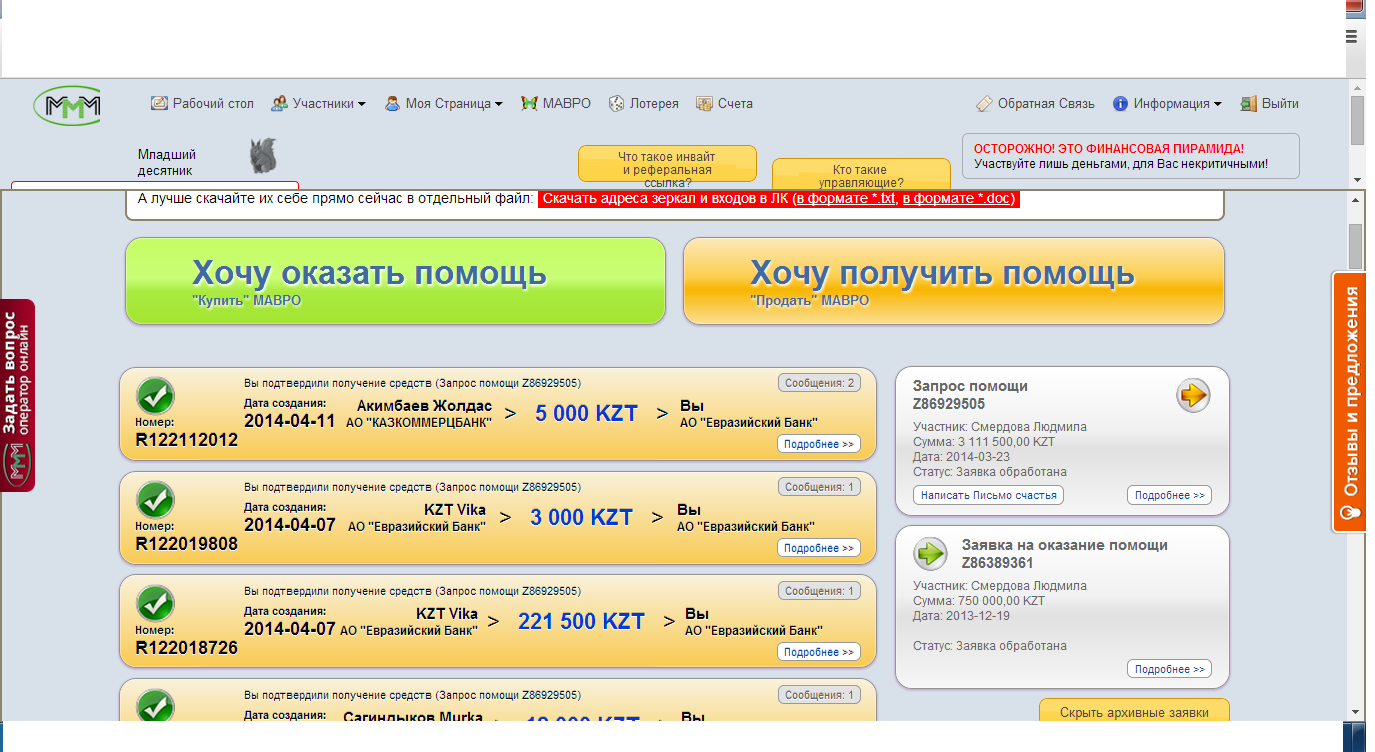Click the orange arrow icon on Запрос помощи

click(1193, 395)
